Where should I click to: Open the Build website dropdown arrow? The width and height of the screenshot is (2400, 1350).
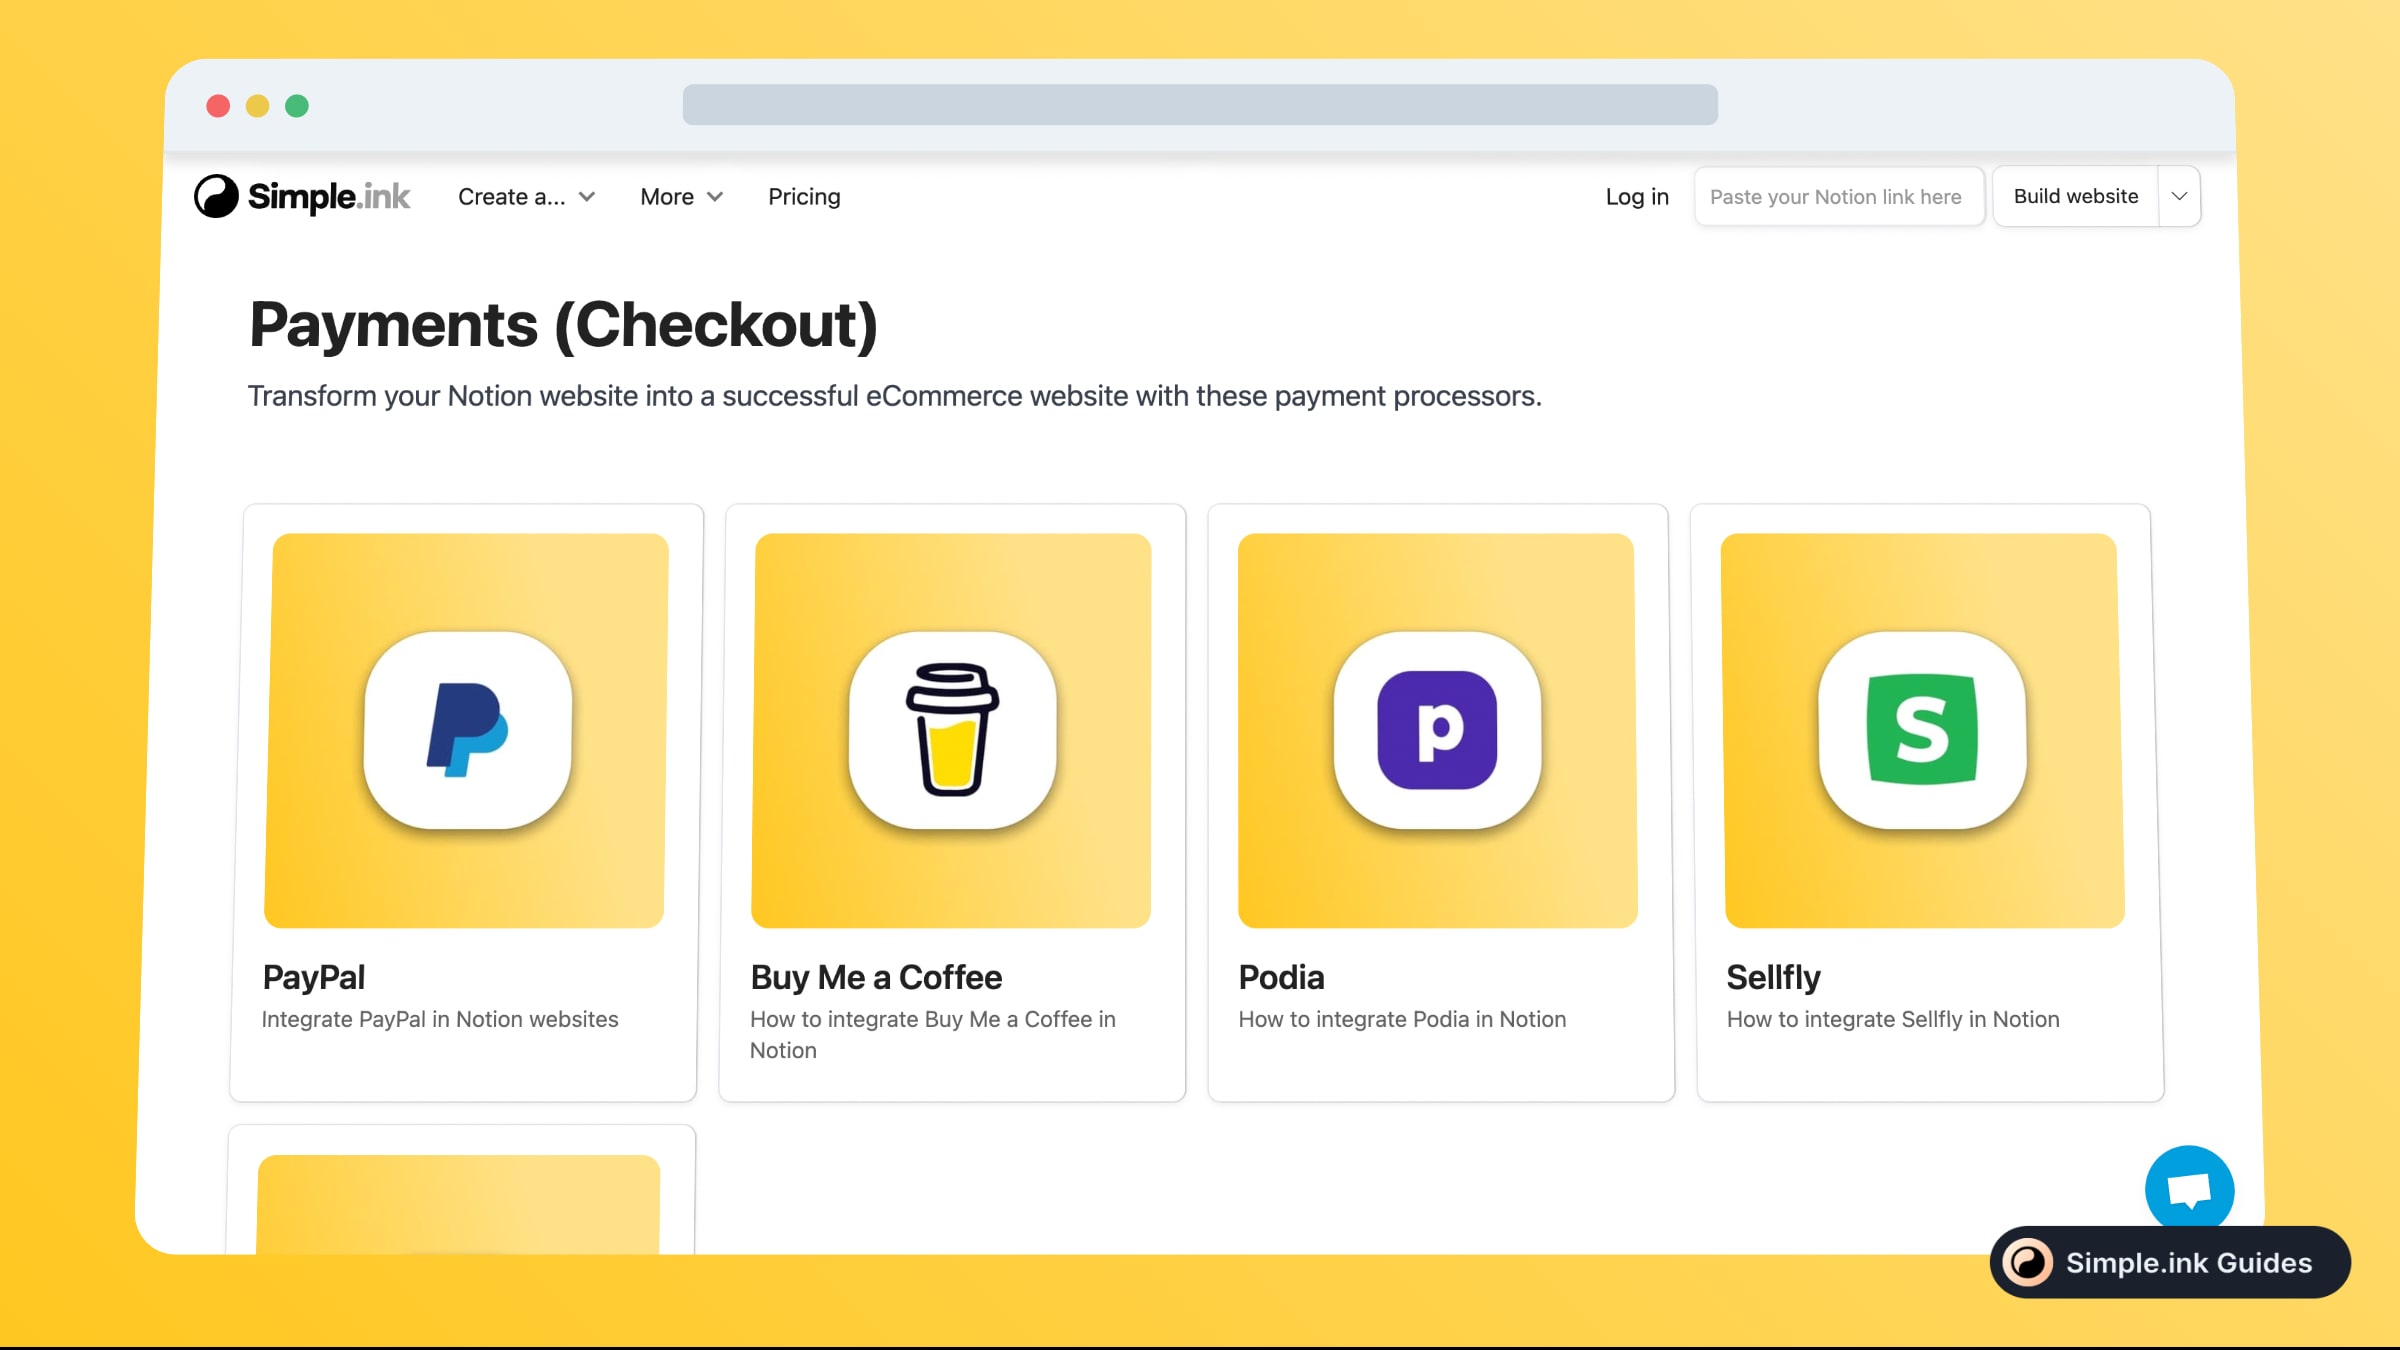tap(2179, 196)
